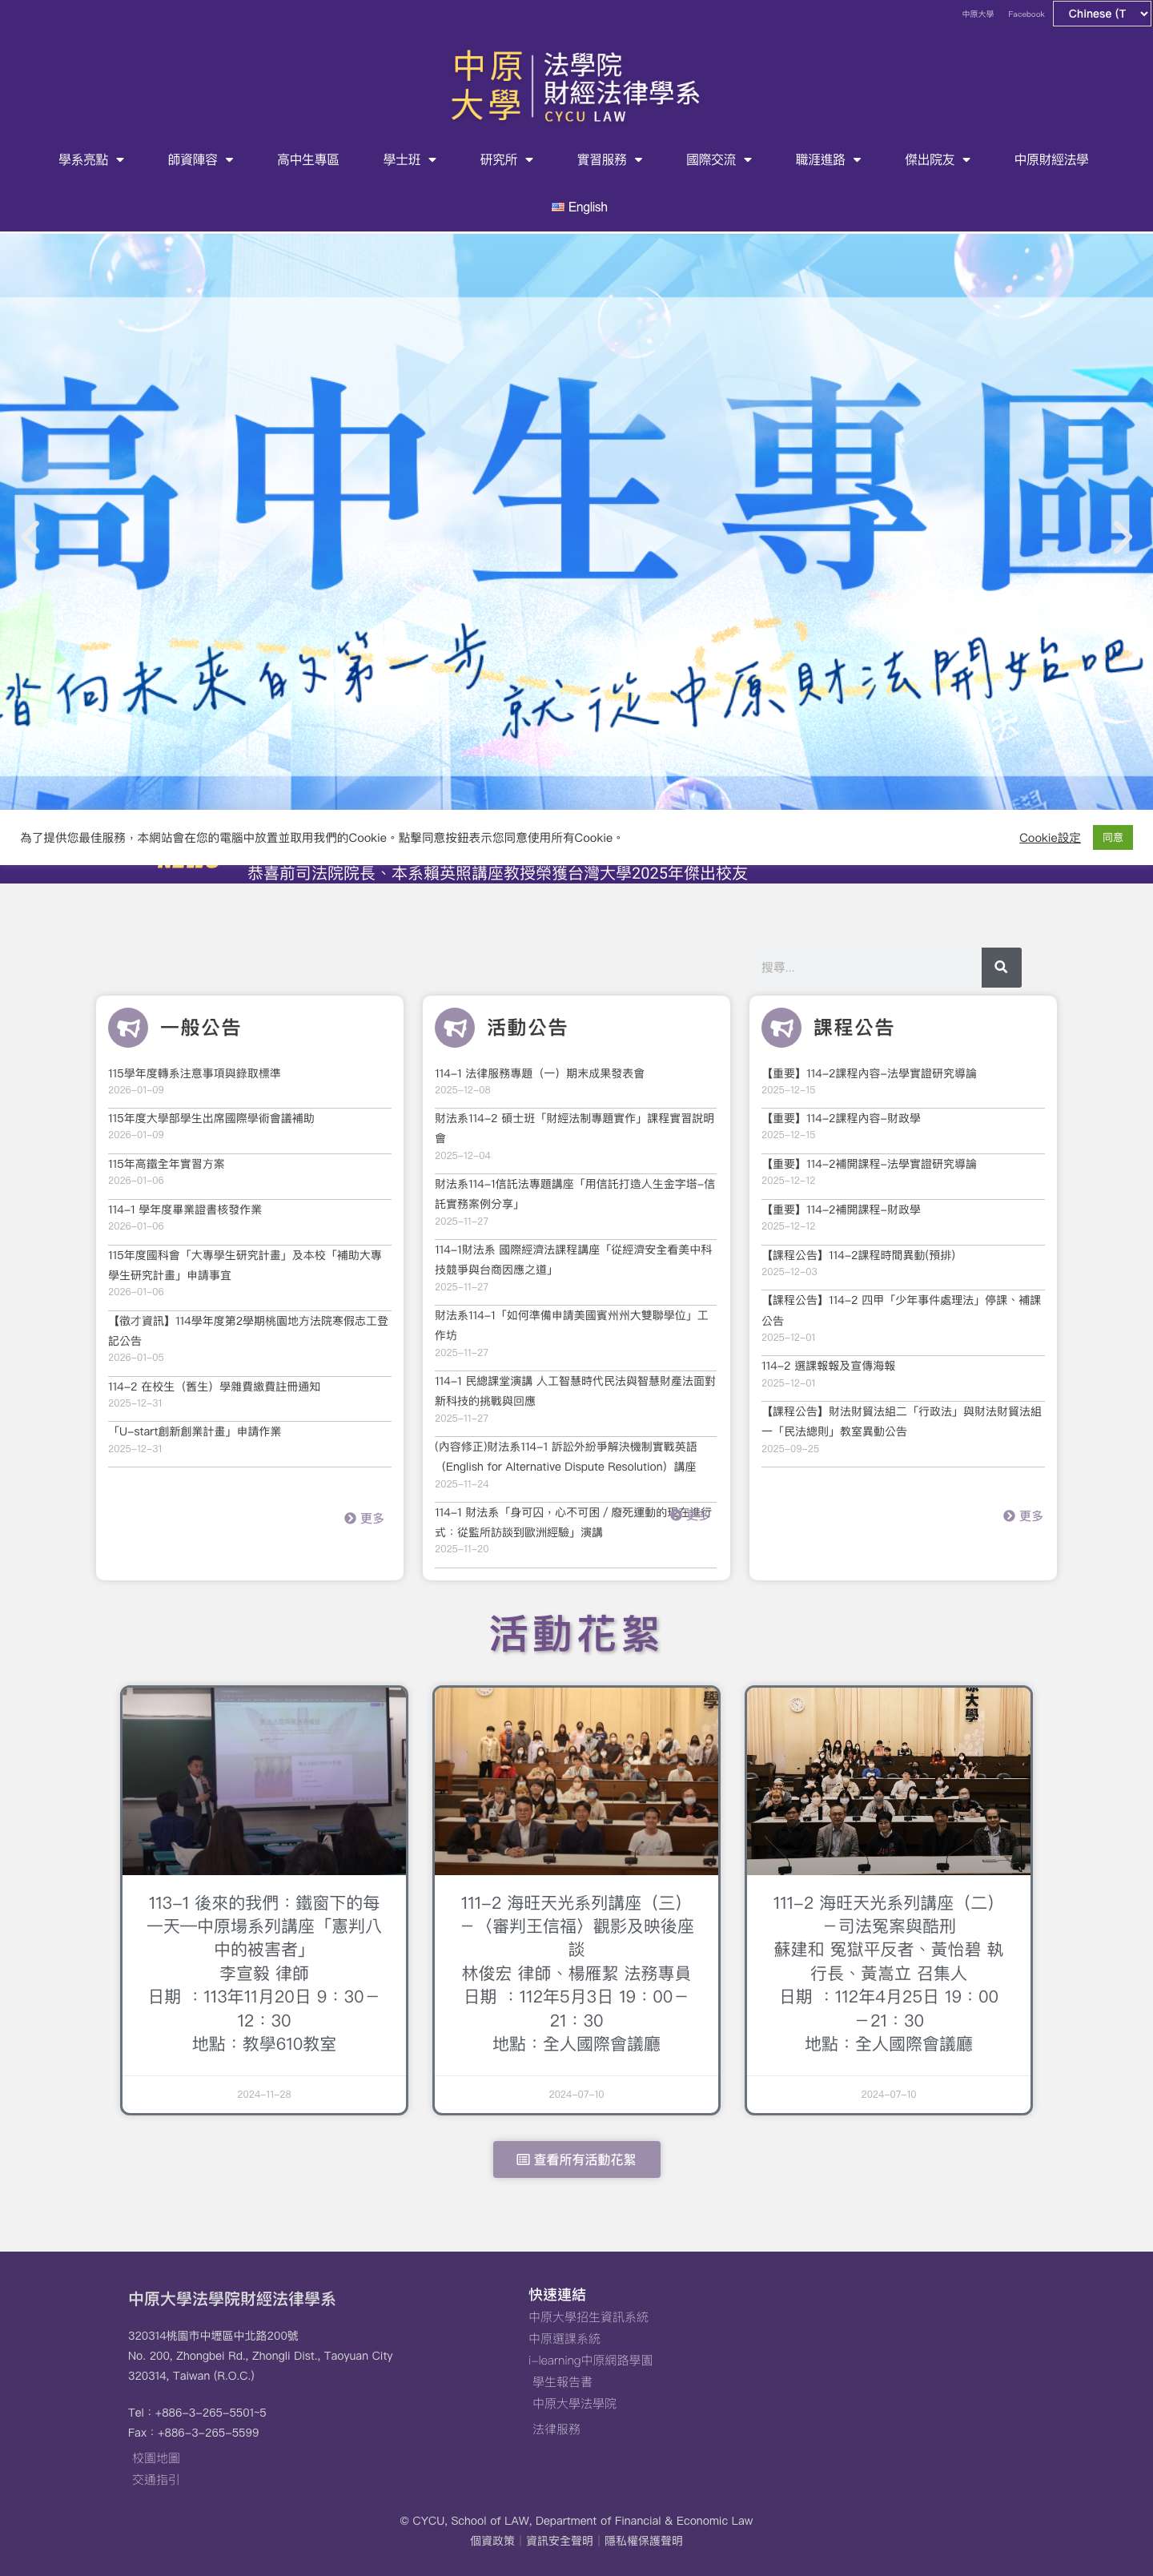Expand the 學系亮點 menu
The width and height of the screenshot is (1153, 2576).
tap(91, 159)
